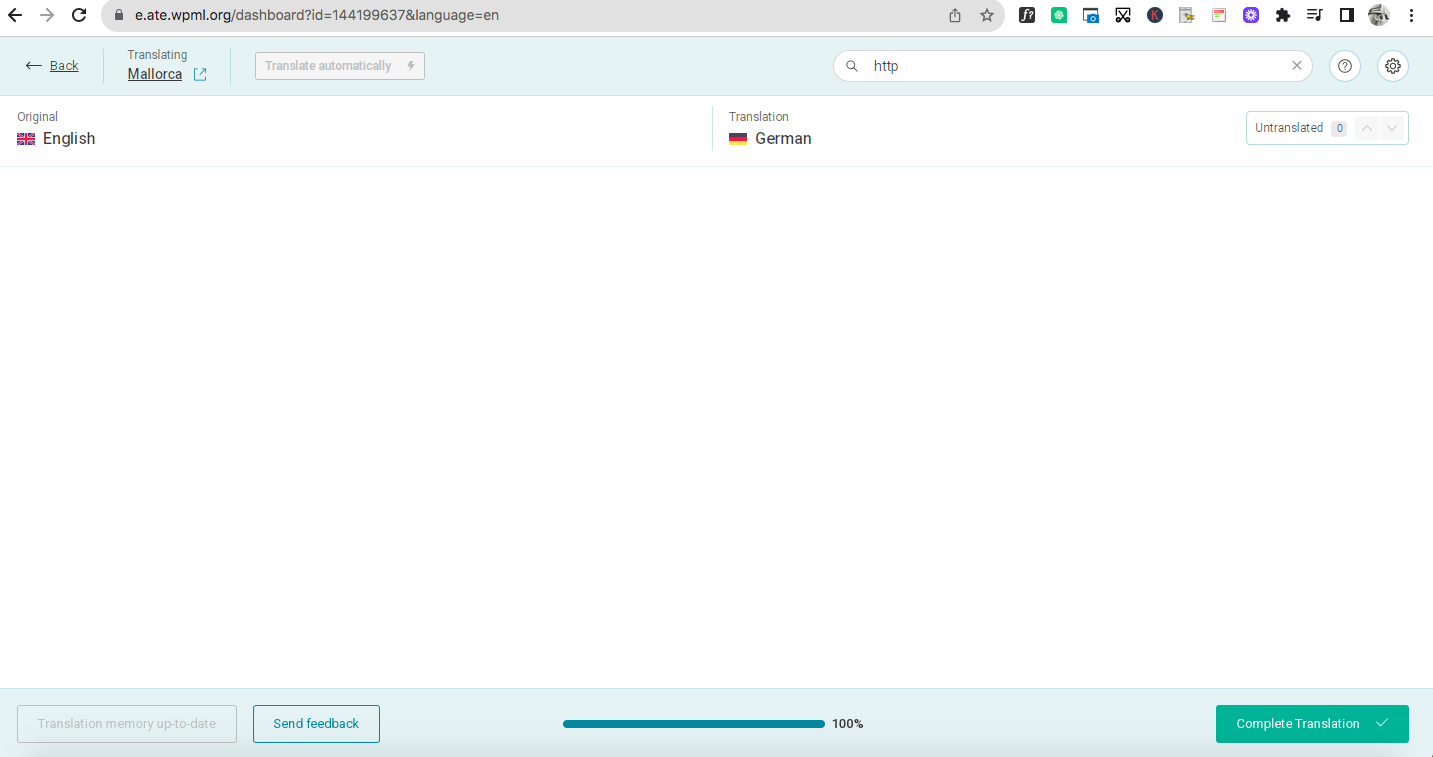Click Send feedback button
1433x757 pixels.
click(316, 724)
